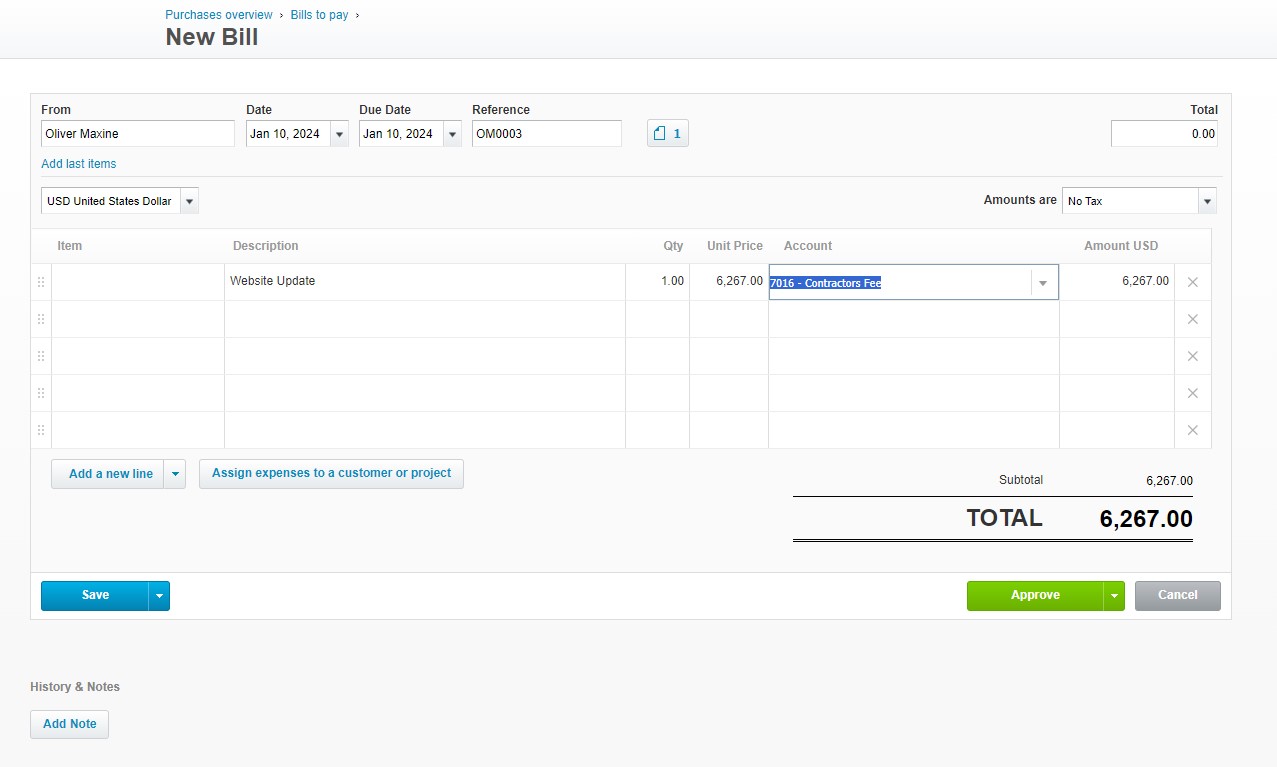Expand the Save button options arrow

[159, 595]
